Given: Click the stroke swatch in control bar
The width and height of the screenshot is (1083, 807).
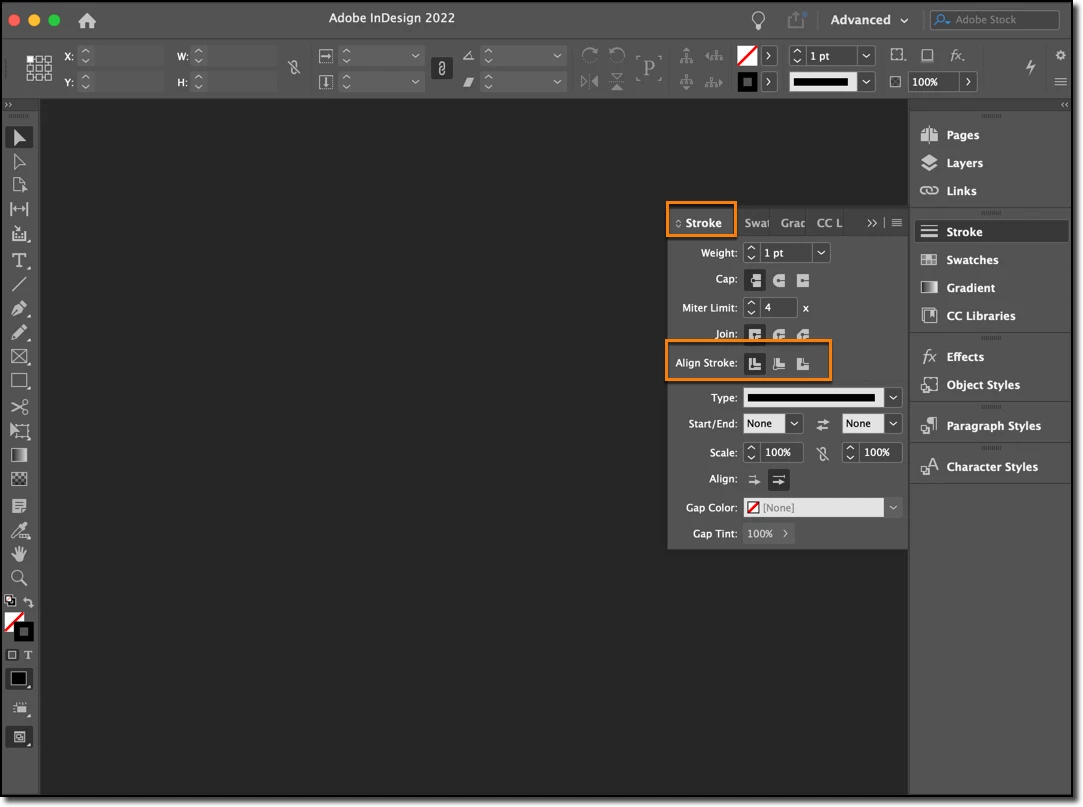Looking at the screenshot, I should point(747,82).
